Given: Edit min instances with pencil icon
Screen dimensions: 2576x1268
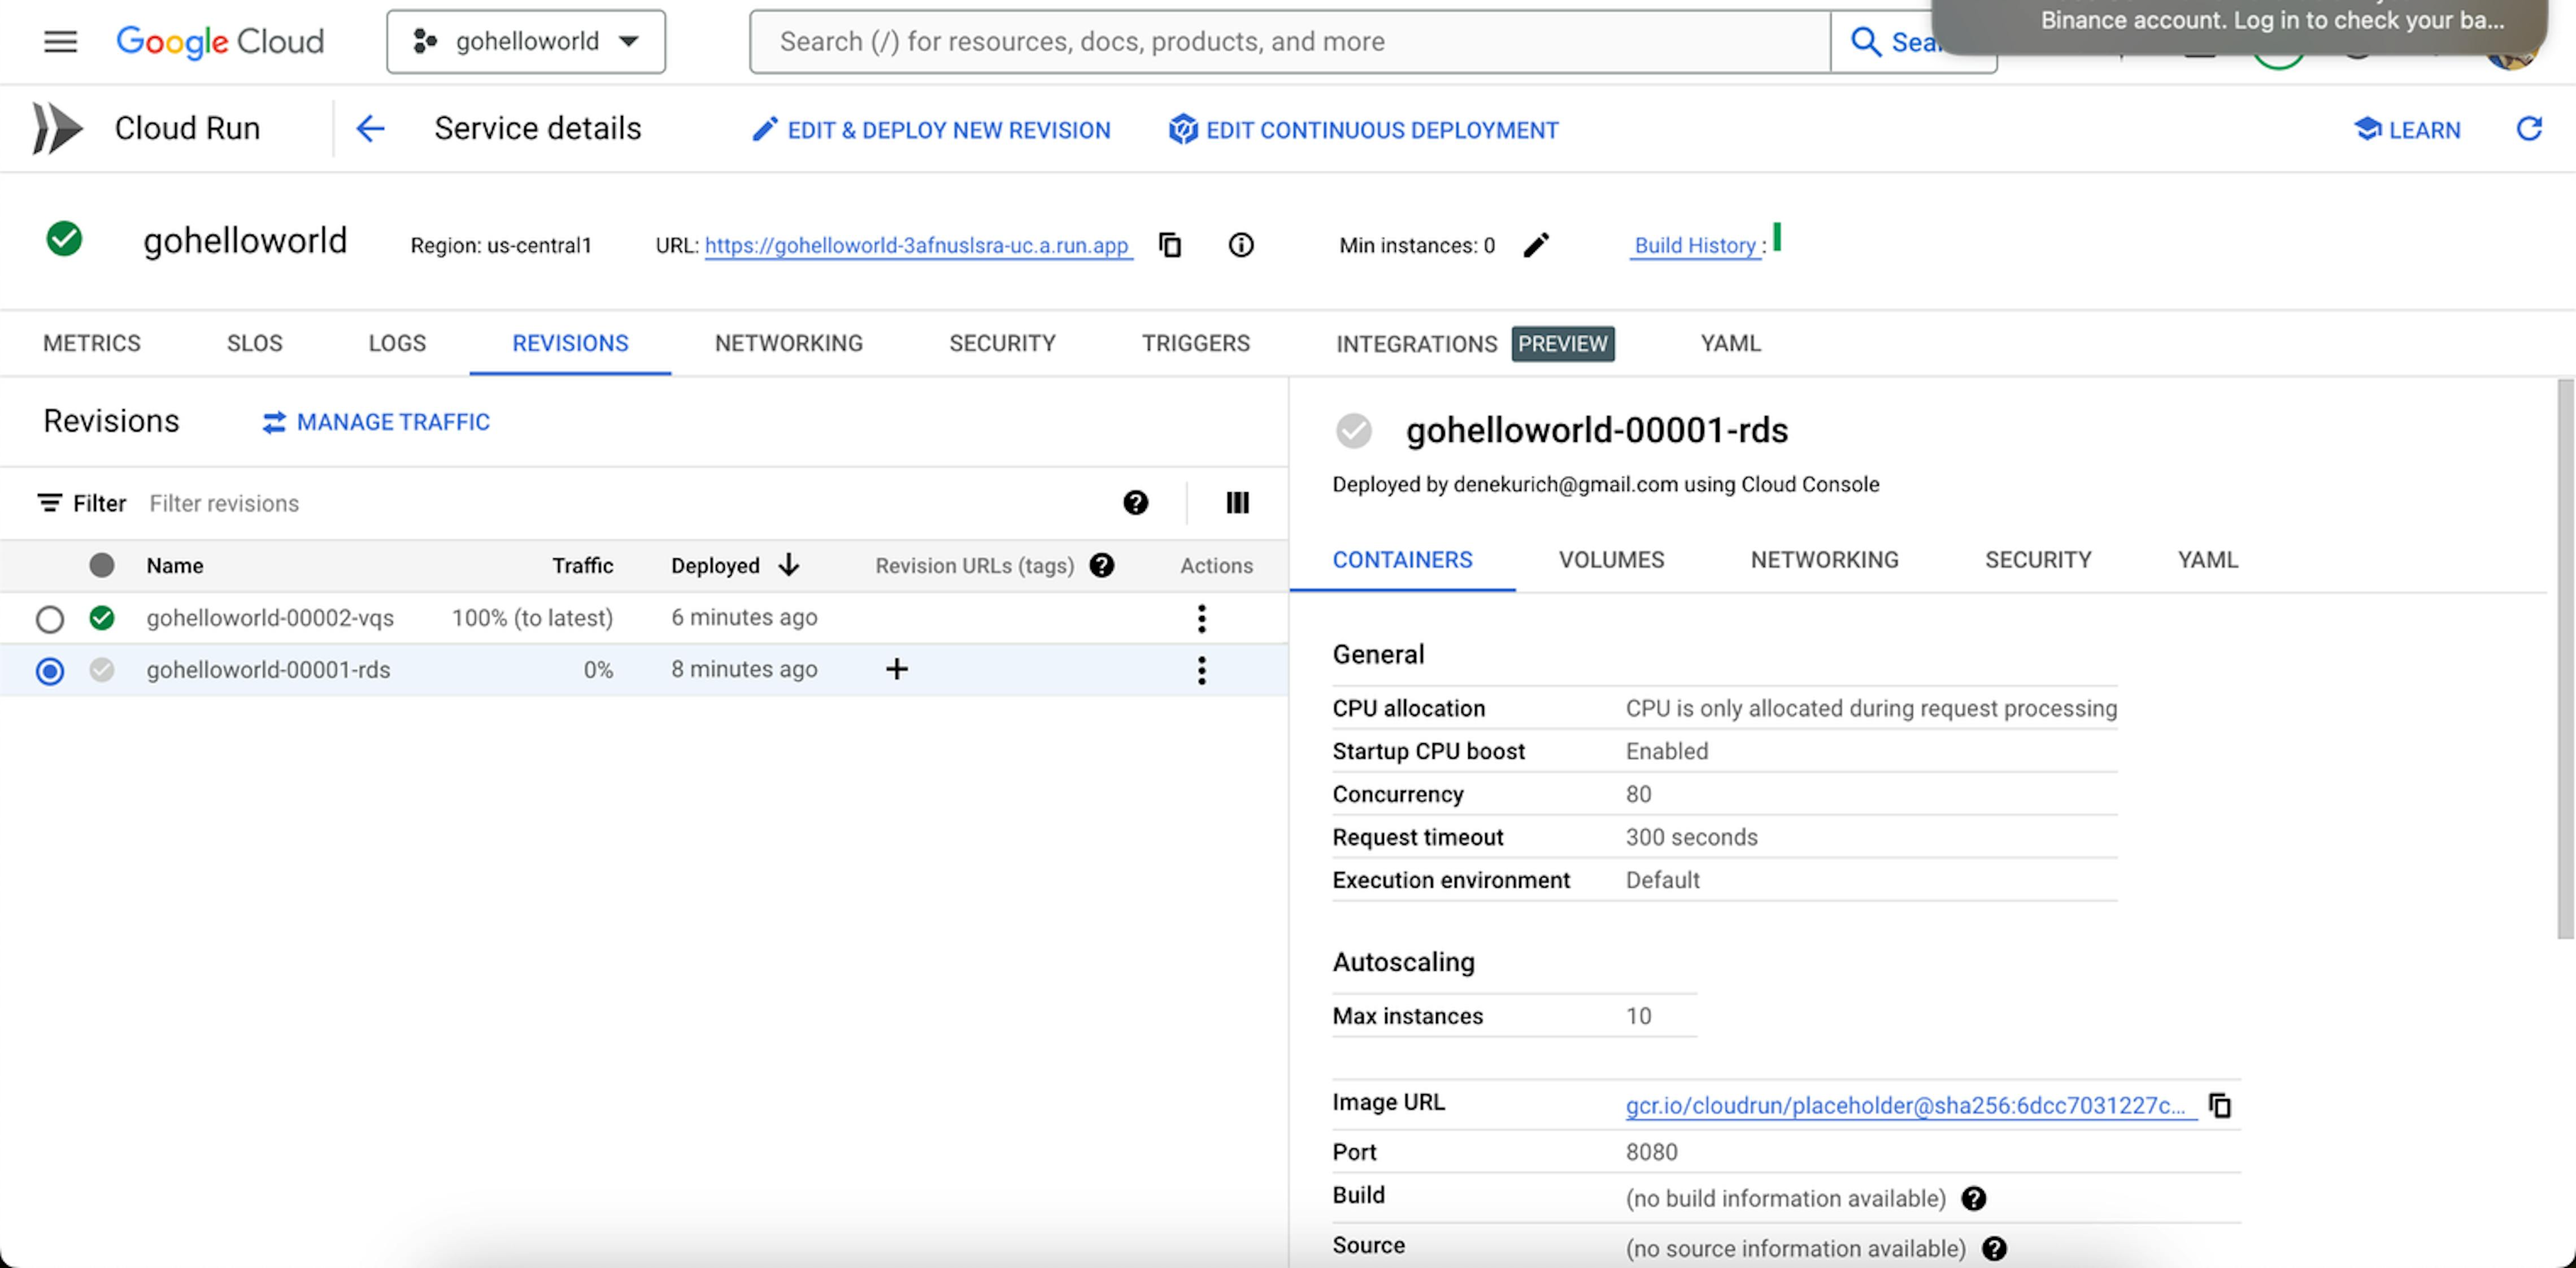Looking at the screenshot, I should coord(1536,245).
